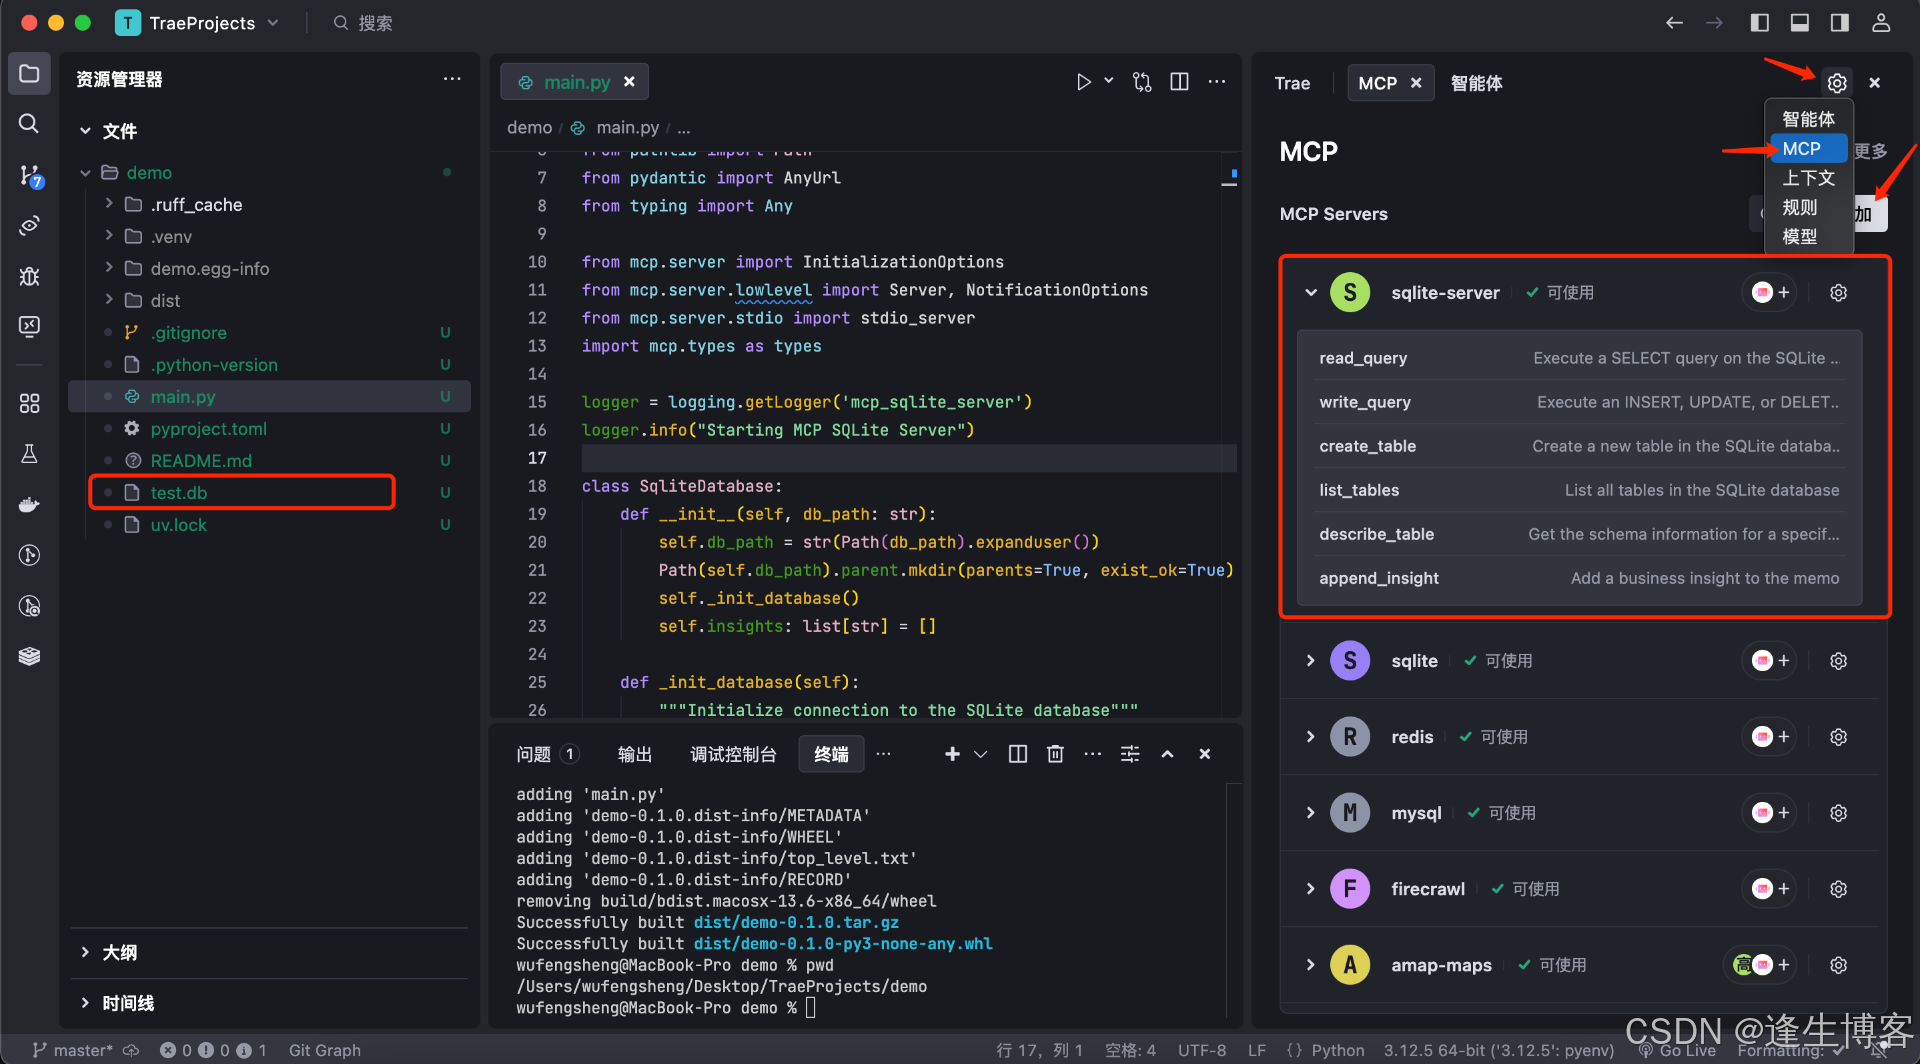Expand the redis server entry

pos(1311,737)
